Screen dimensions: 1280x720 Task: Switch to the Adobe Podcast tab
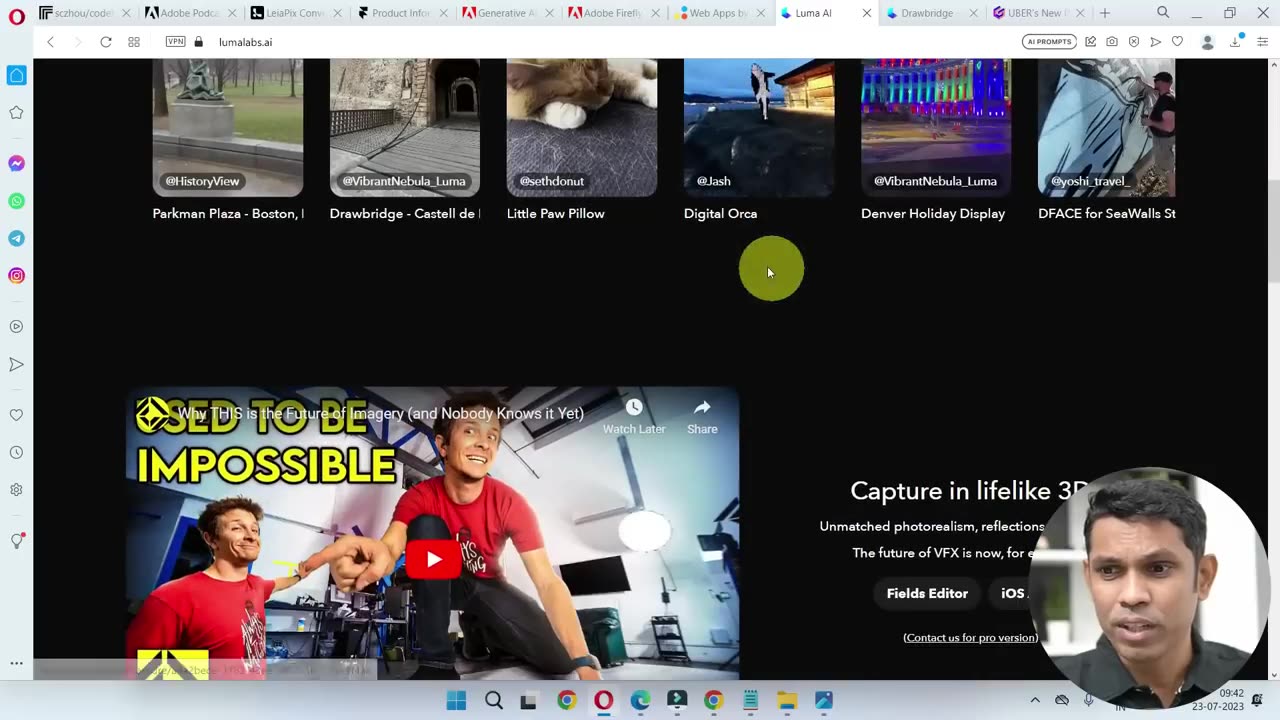pos(190,13)
